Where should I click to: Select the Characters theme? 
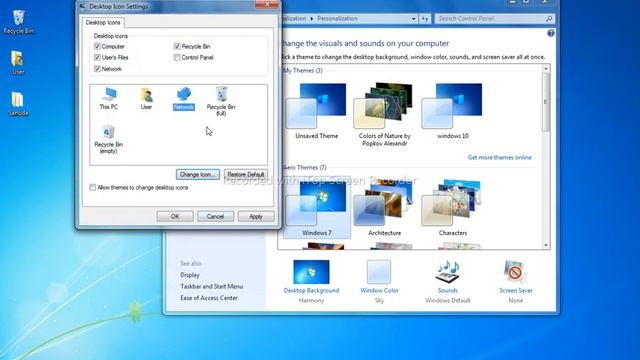[x=452, y=208]
